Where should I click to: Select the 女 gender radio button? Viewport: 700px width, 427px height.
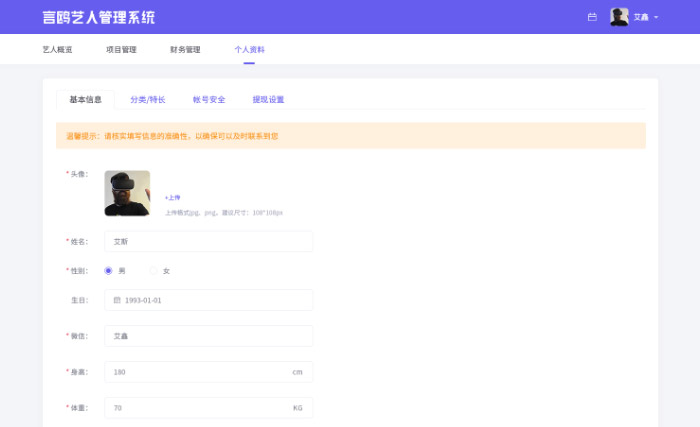(x=153, y=271)
